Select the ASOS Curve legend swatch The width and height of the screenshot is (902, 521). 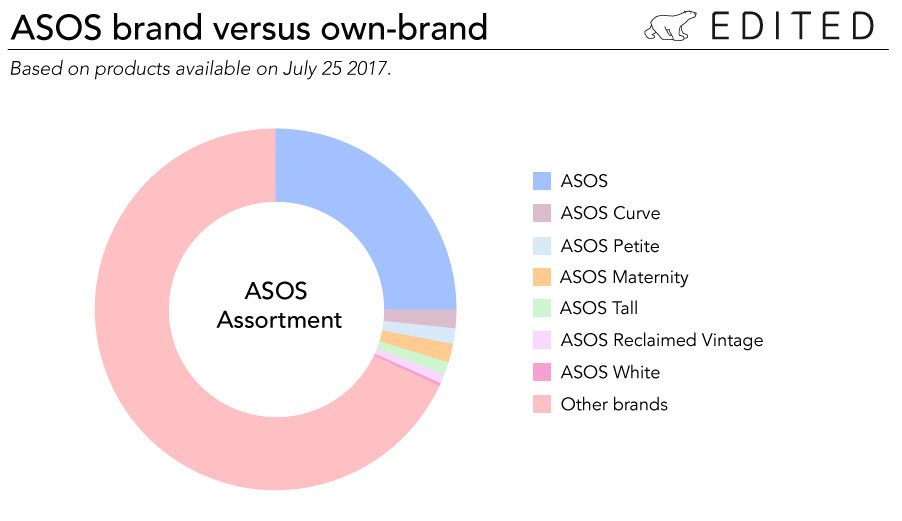542,213
